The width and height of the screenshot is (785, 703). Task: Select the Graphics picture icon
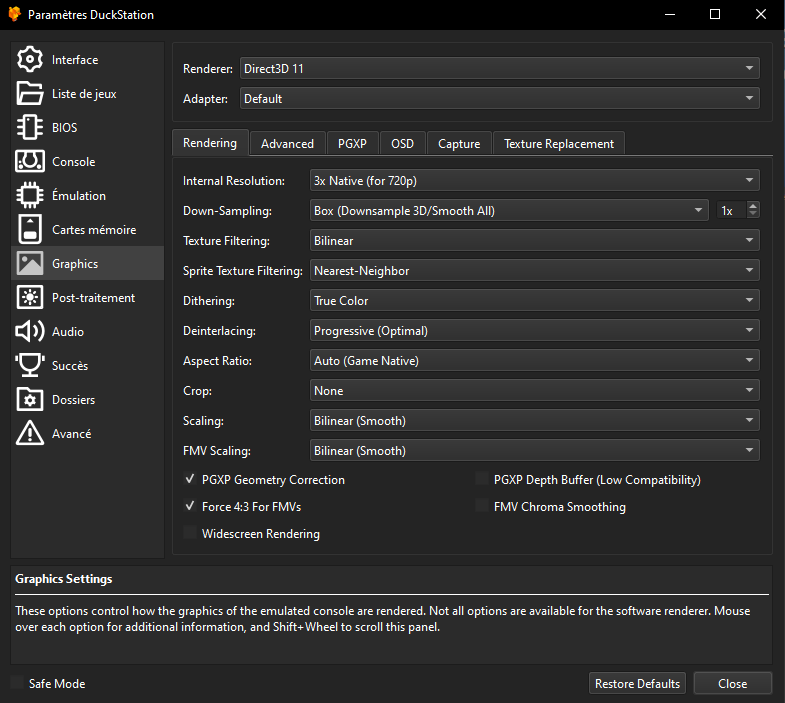tap(30, 263)
